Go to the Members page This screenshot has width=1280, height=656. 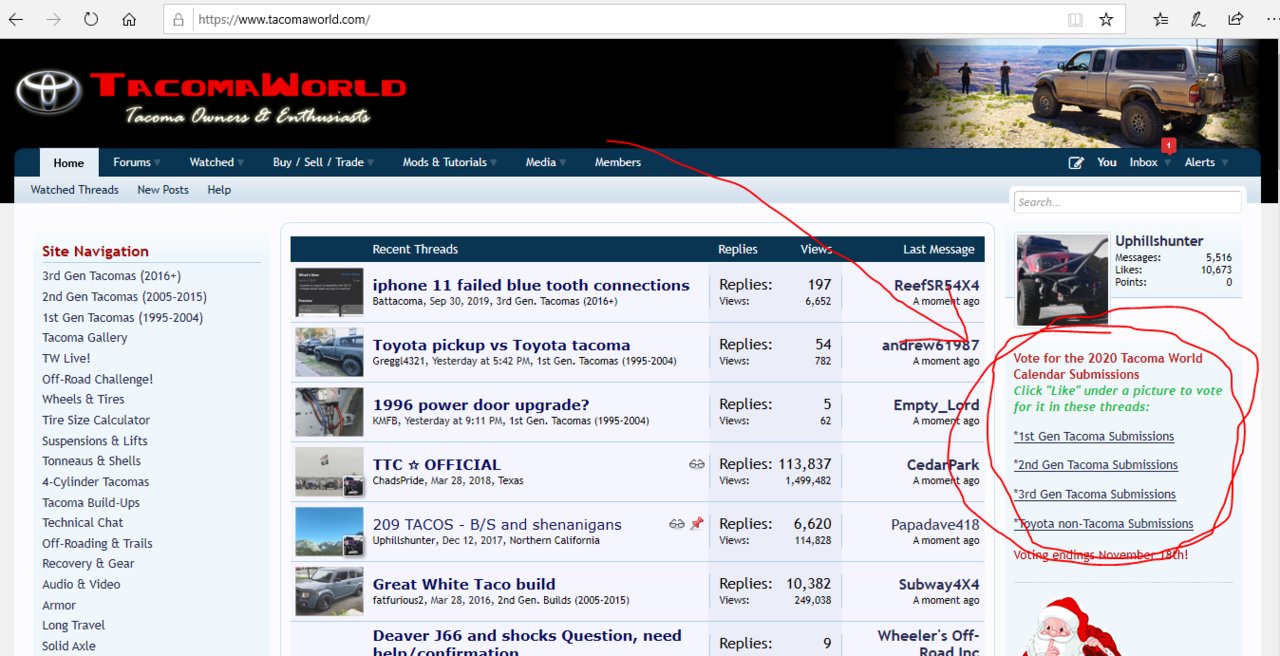click(x=618, y=163)
